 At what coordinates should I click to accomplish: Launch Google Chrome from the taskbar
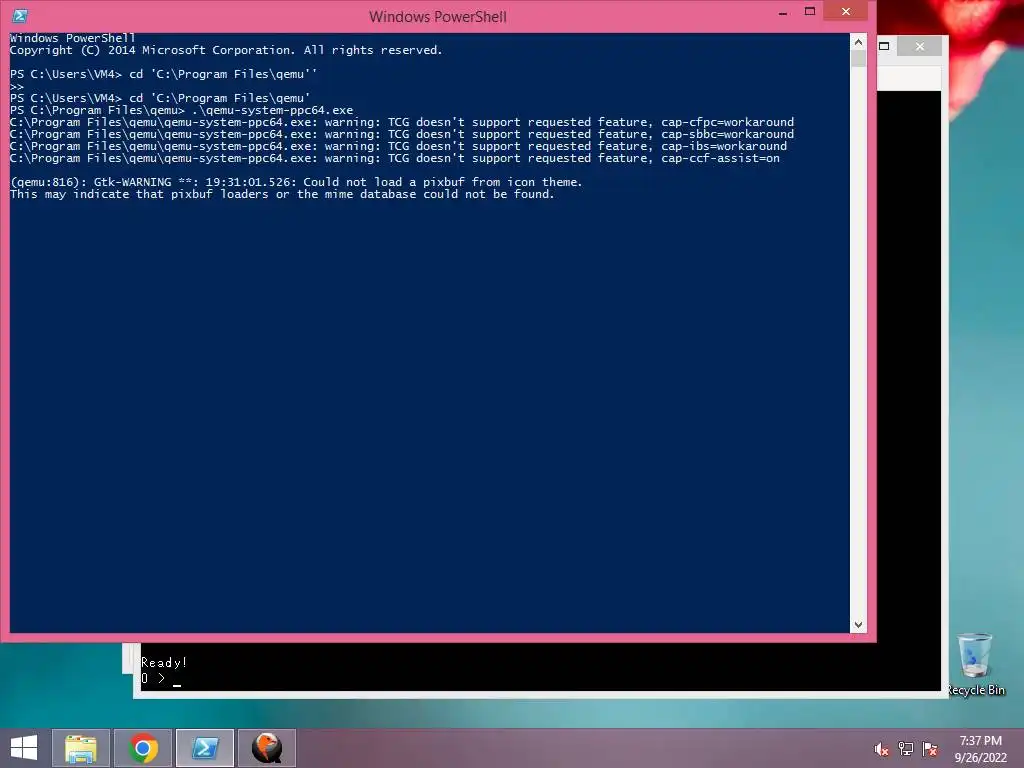143,748
